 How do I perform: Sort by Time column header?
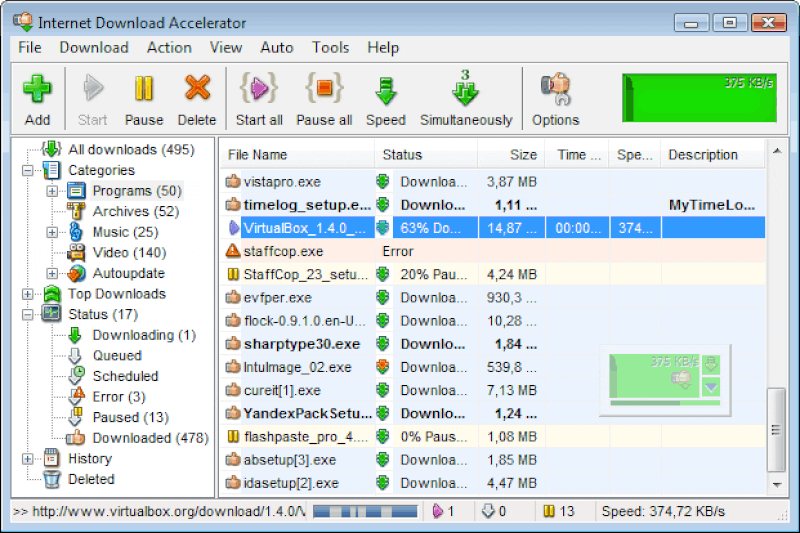coord(577,155)
